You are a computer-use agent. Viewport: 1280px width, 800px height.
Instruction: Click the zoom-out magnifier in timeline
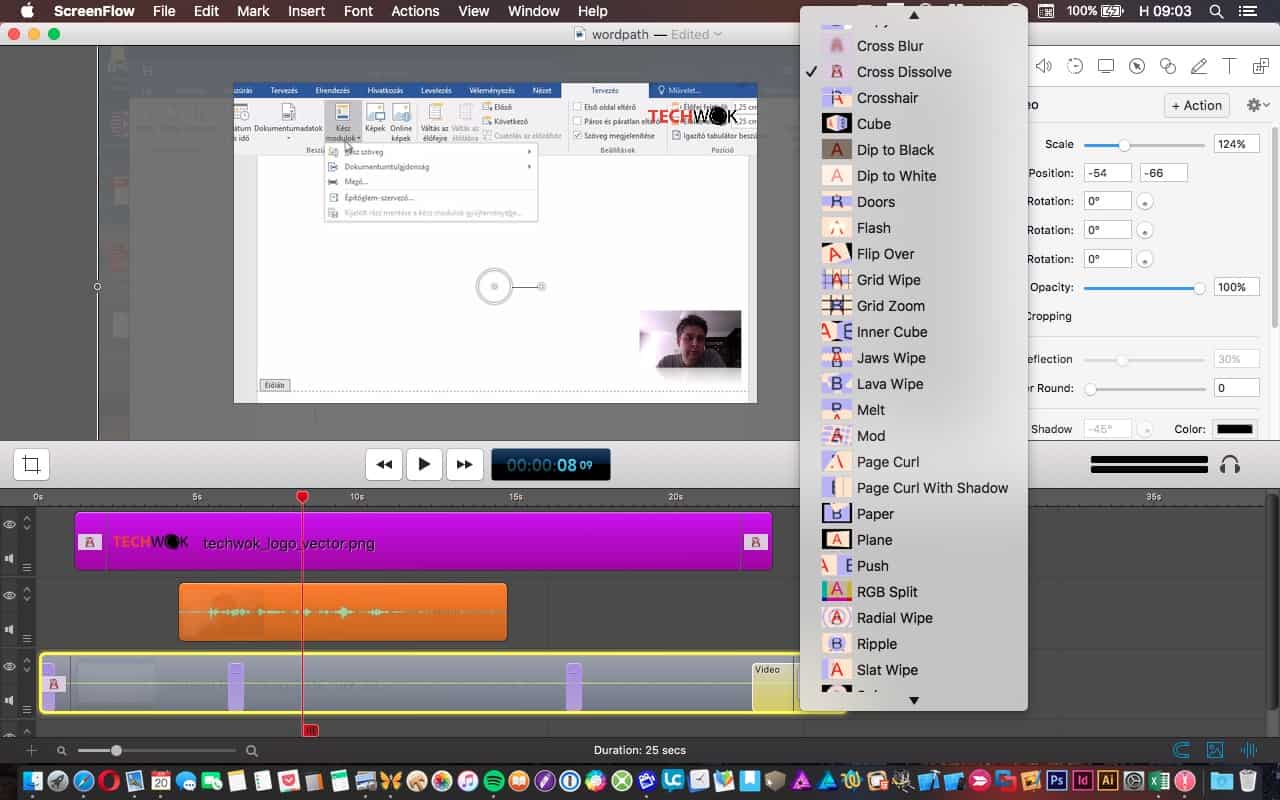[62, 750]
